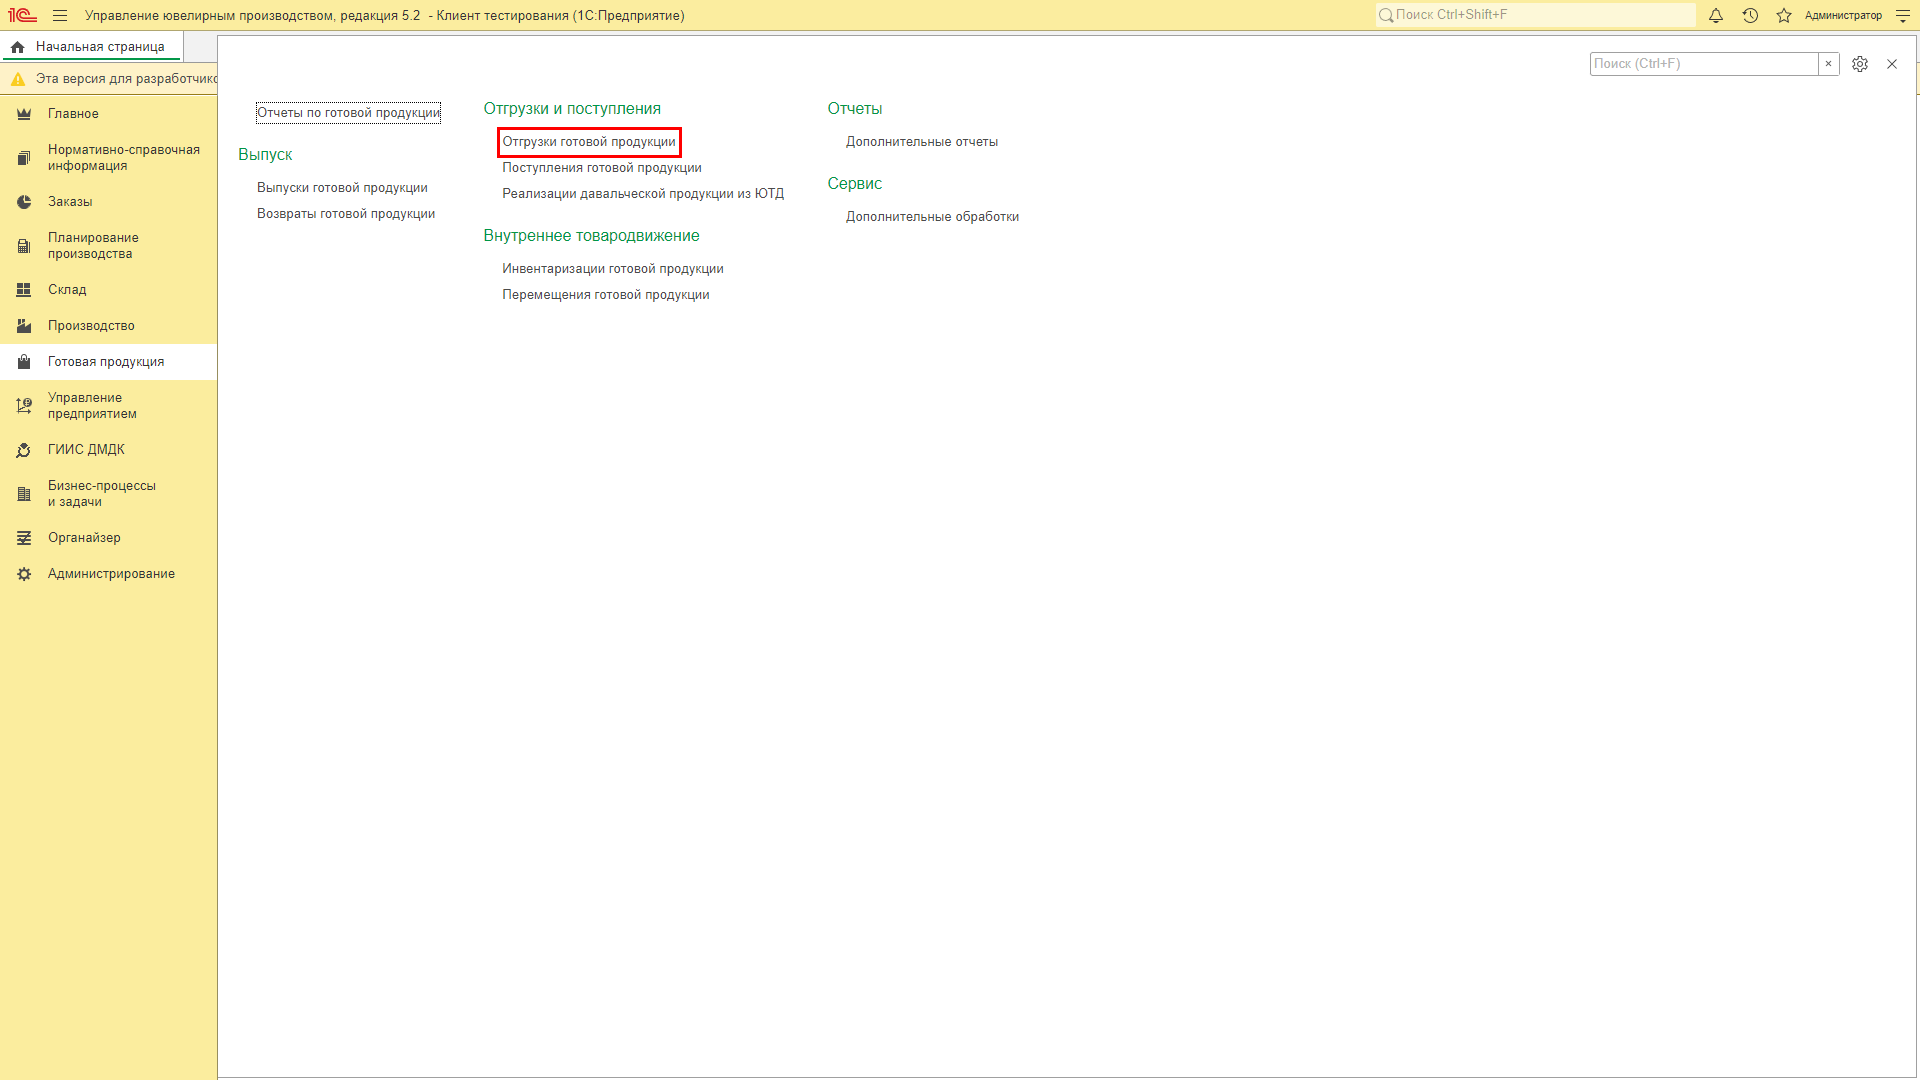Focus the Поиск (Ctrl+F) field

pos(1704,64)
